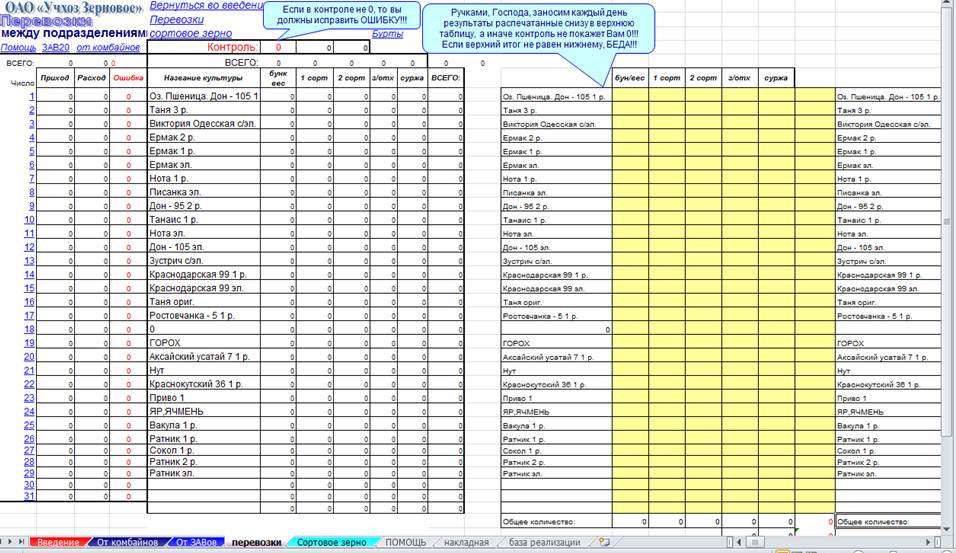Viewport: 956px width, 553px height.
Task: Follow the Бурты link
Action: (x=387, y=34)
